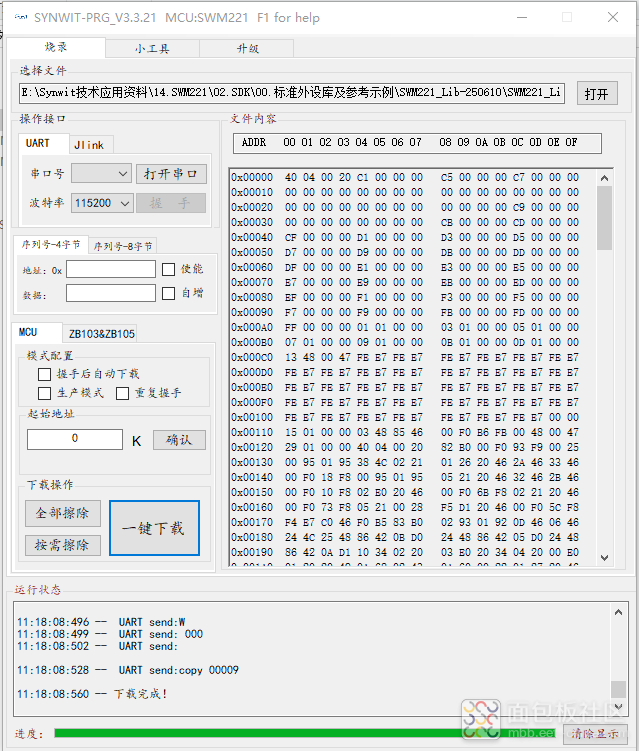Open the 升级 tab

coord(247,48)
